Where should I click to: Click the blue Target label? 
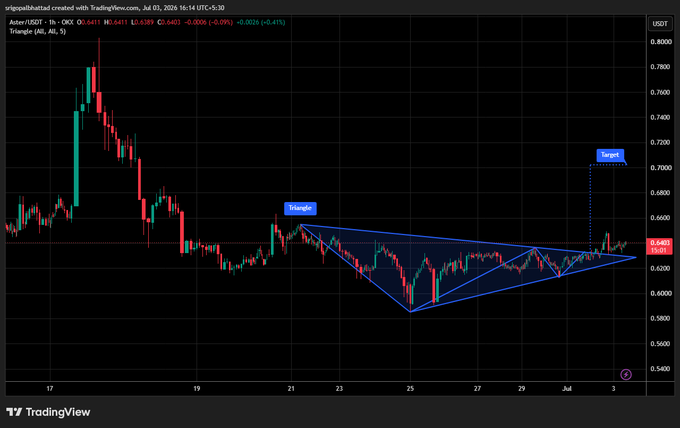(610, 155)
